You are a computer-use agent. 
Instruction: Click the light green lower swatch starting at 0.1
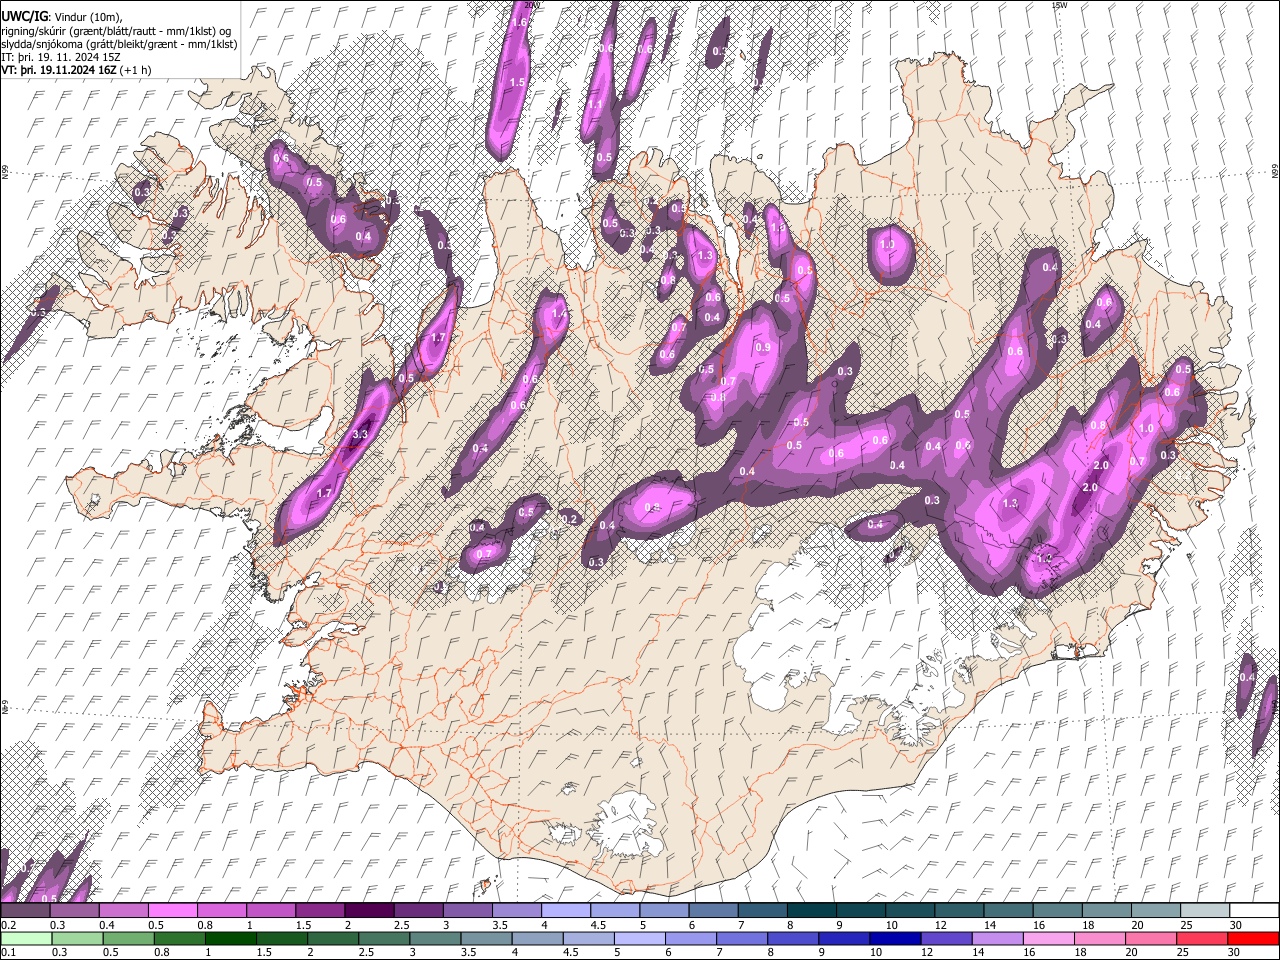click(x=26, y=939)
